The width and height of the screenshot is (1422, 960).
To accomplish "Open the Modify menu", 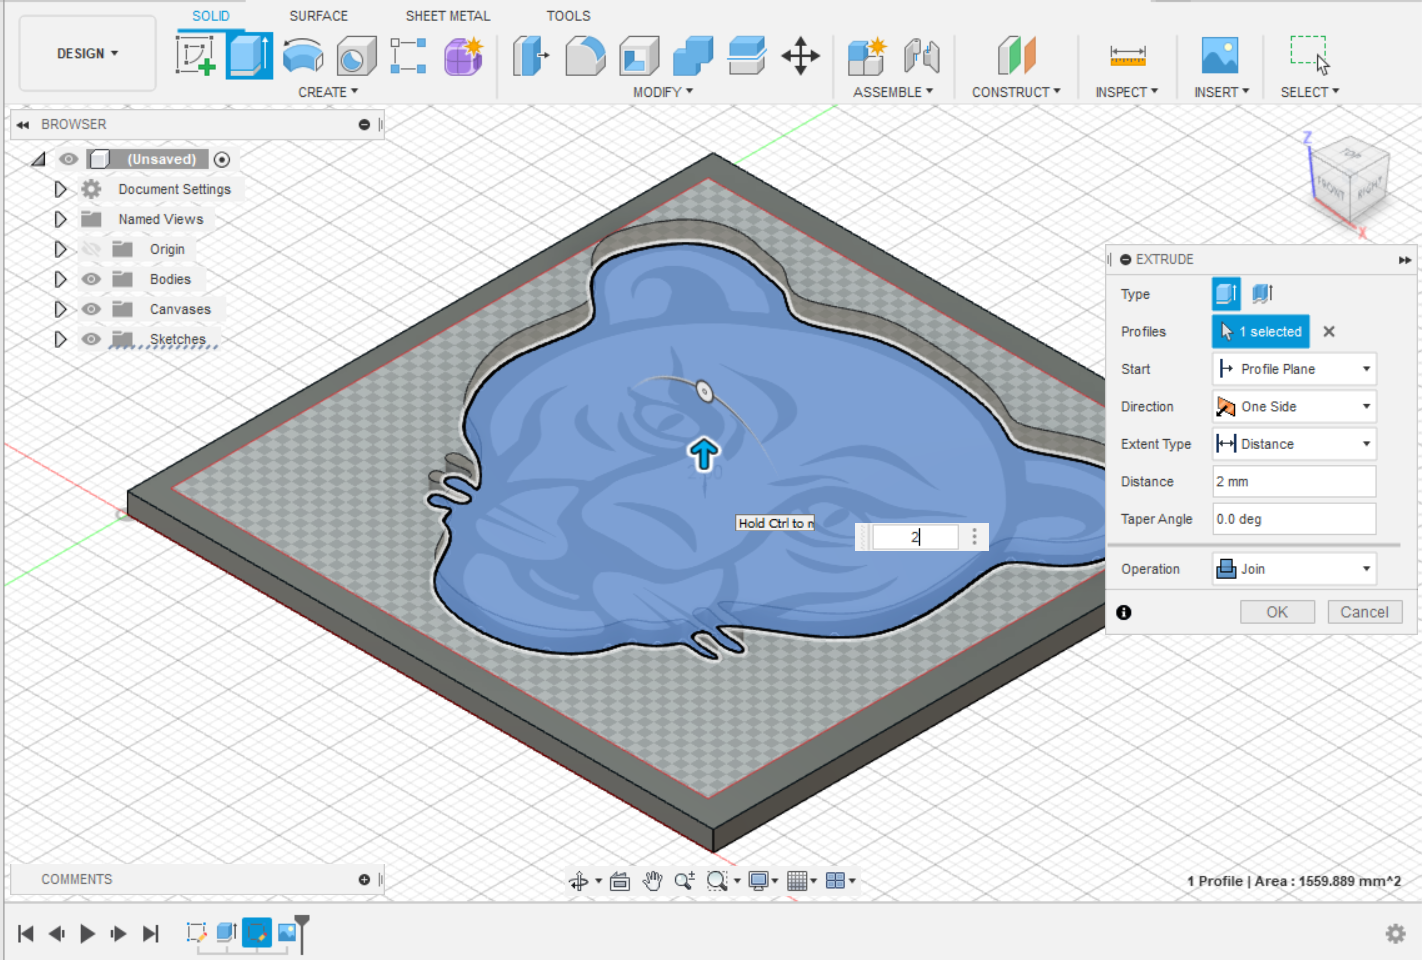I will [663, 92].
